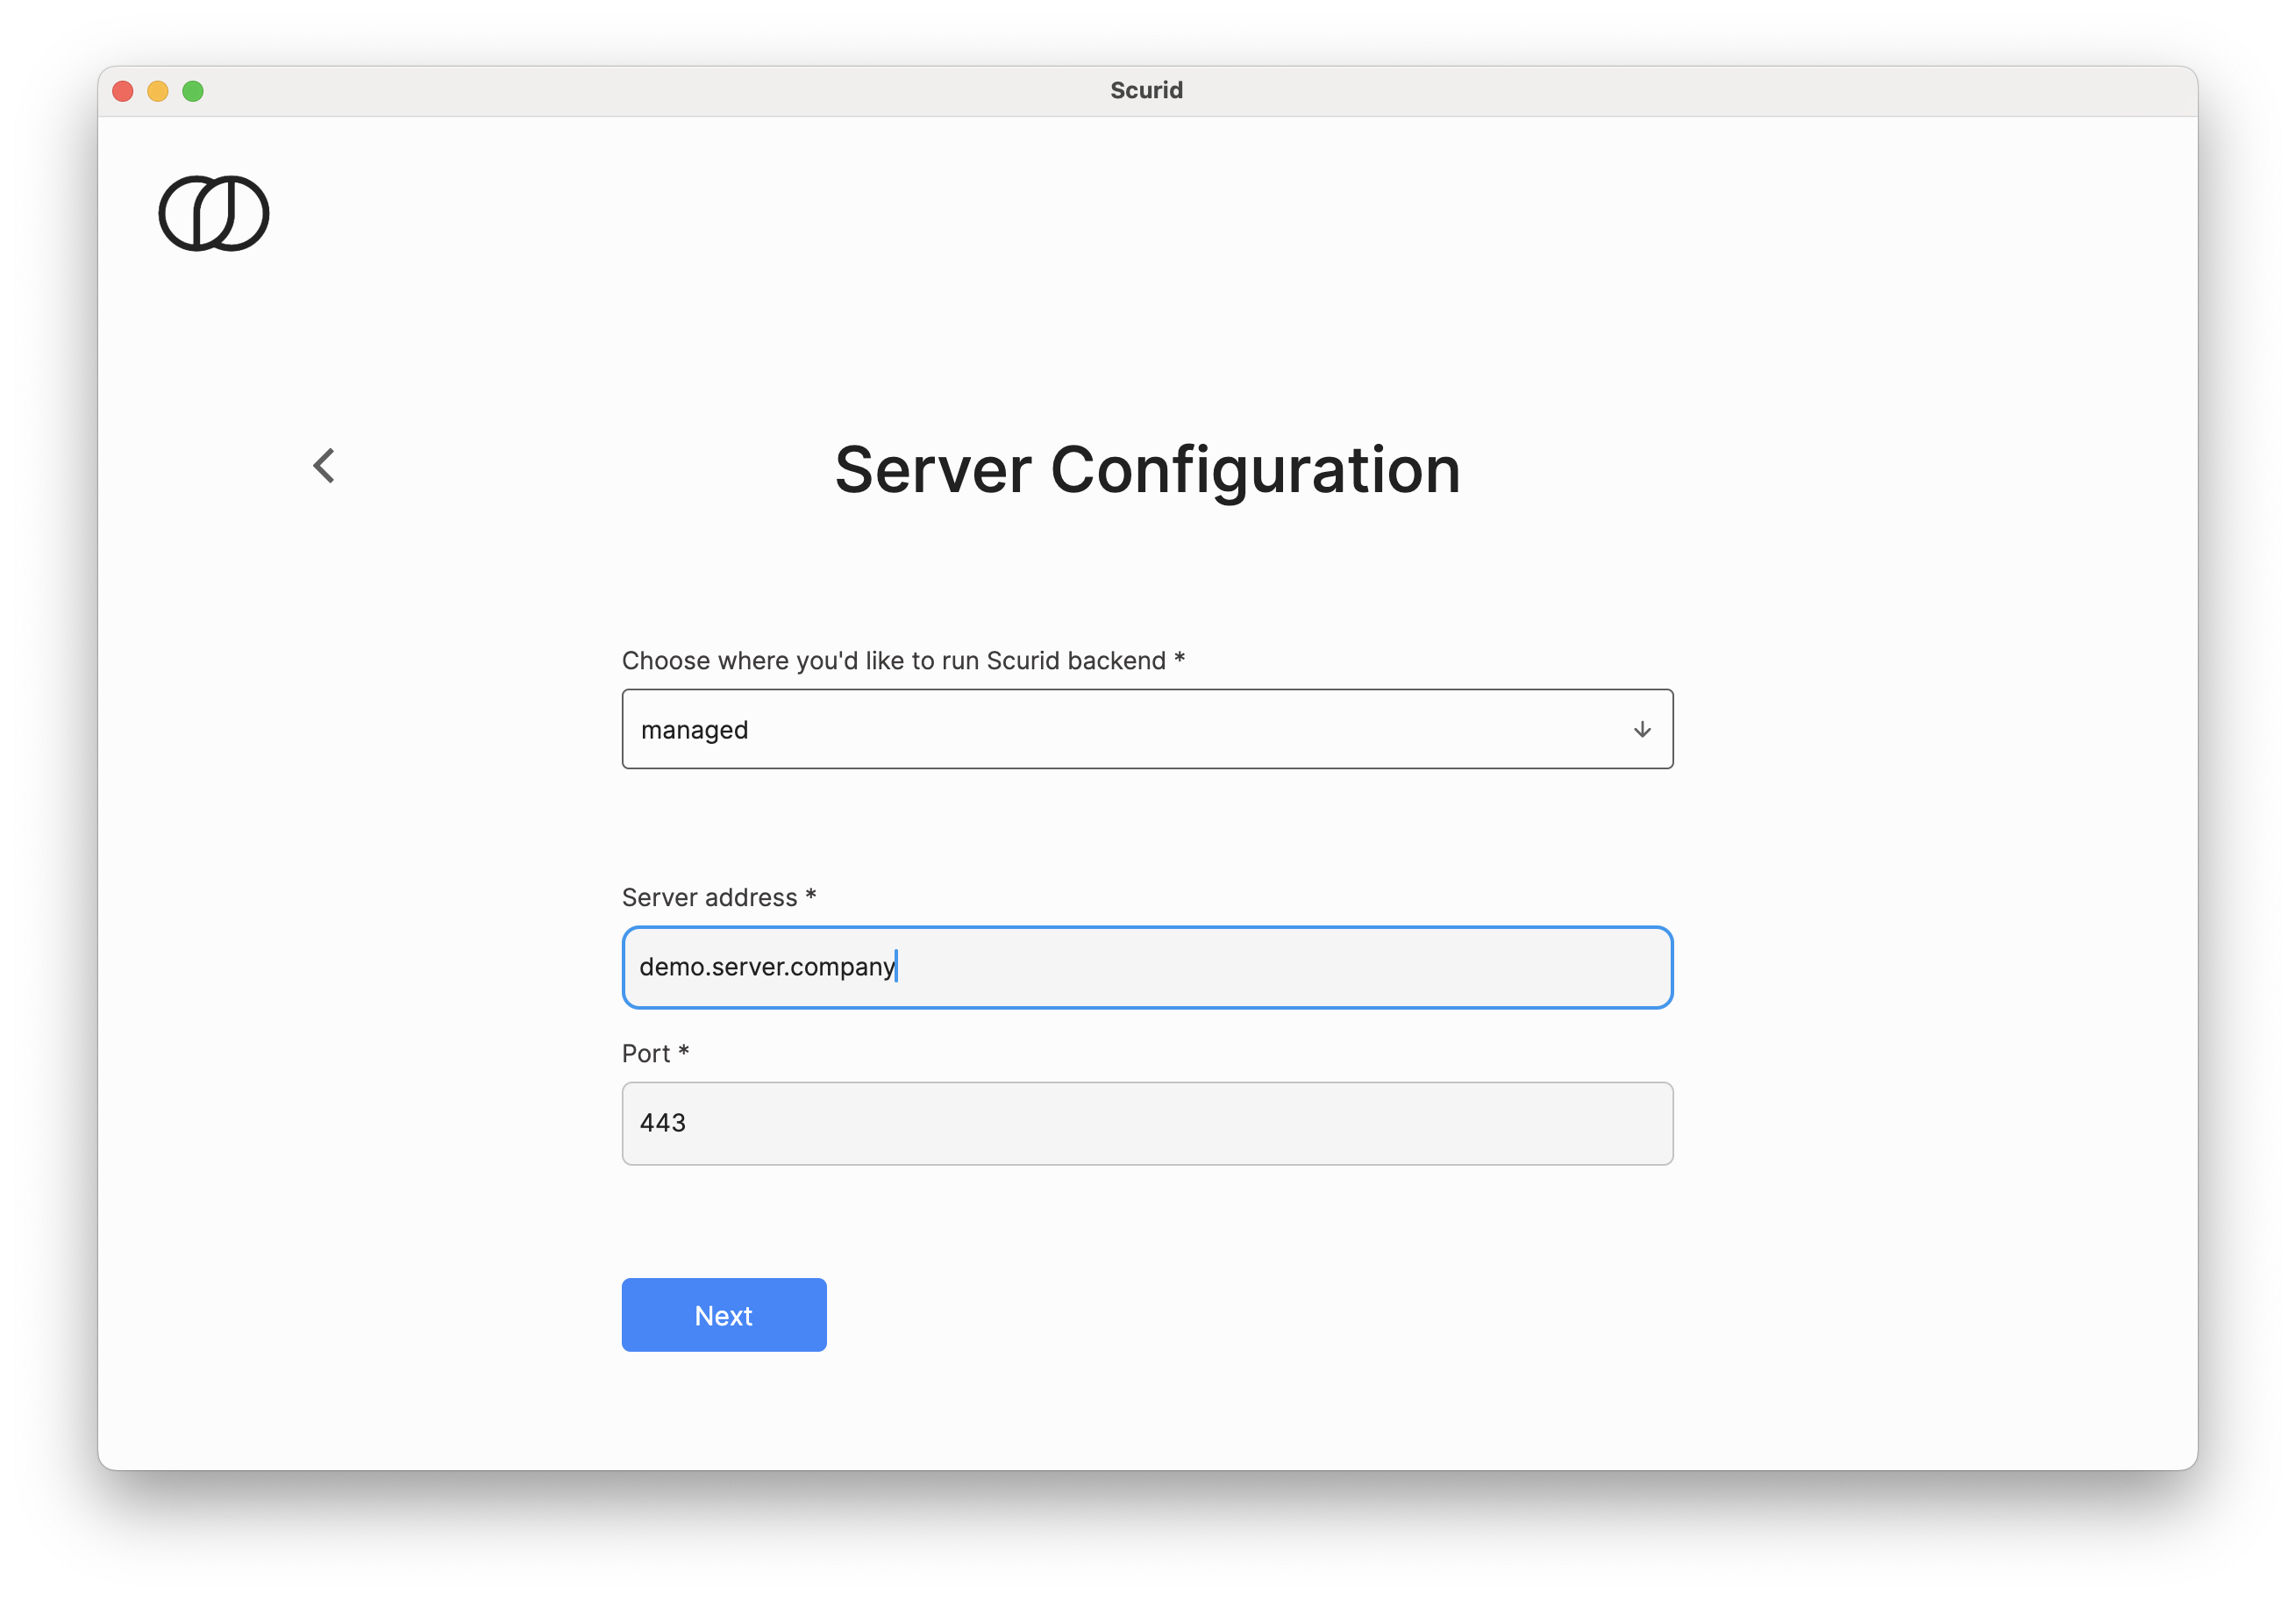2296x1600 pixels.
Task: Click the dropdown arrow in backend selector
Action: coord(1642,730)
